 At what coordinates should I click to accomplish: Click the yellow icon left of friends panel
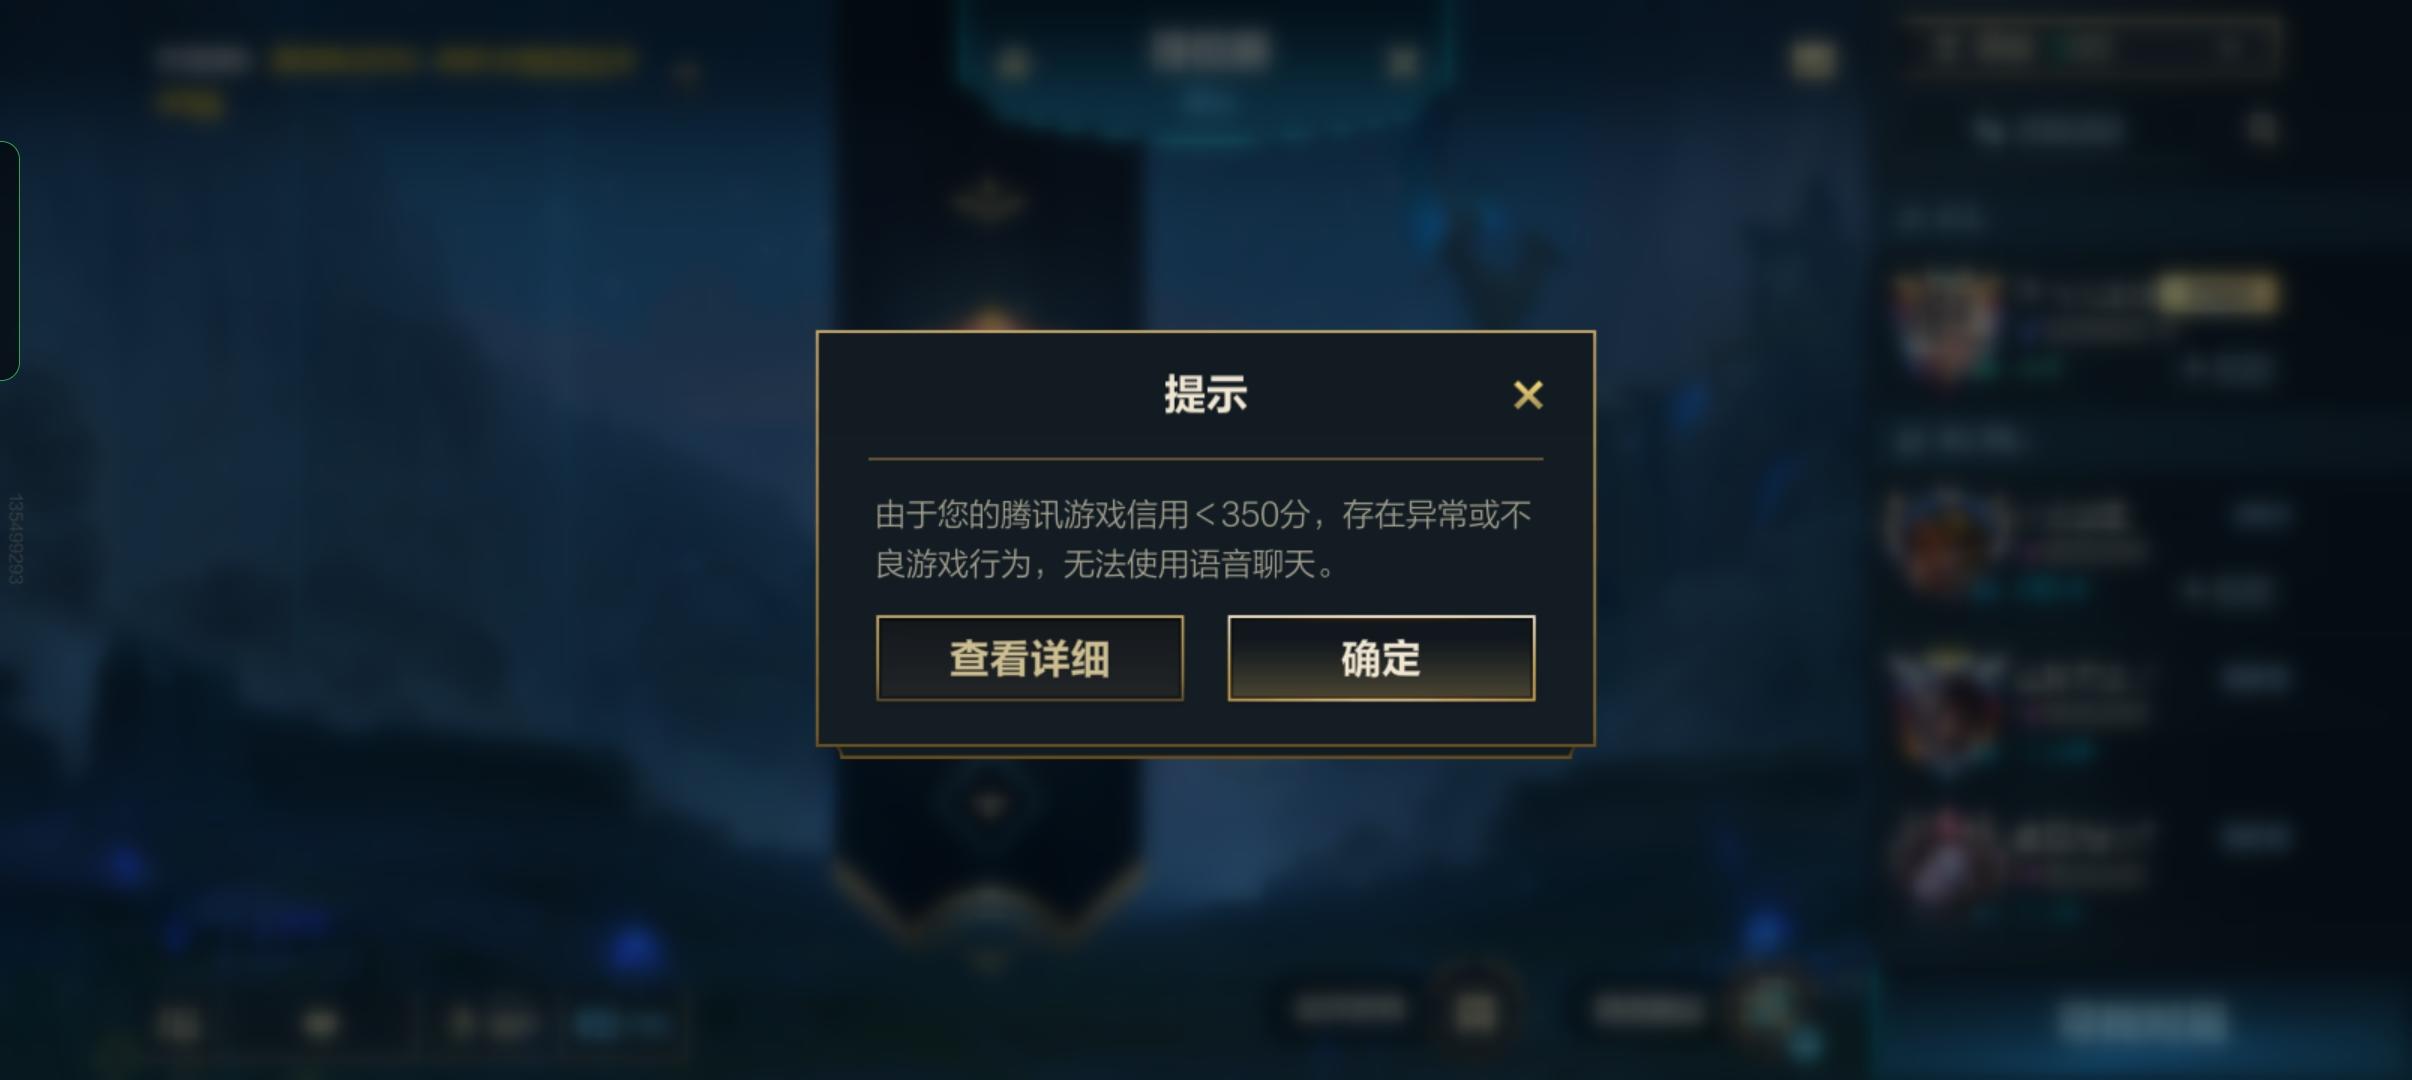click(x=1812, y=60)
